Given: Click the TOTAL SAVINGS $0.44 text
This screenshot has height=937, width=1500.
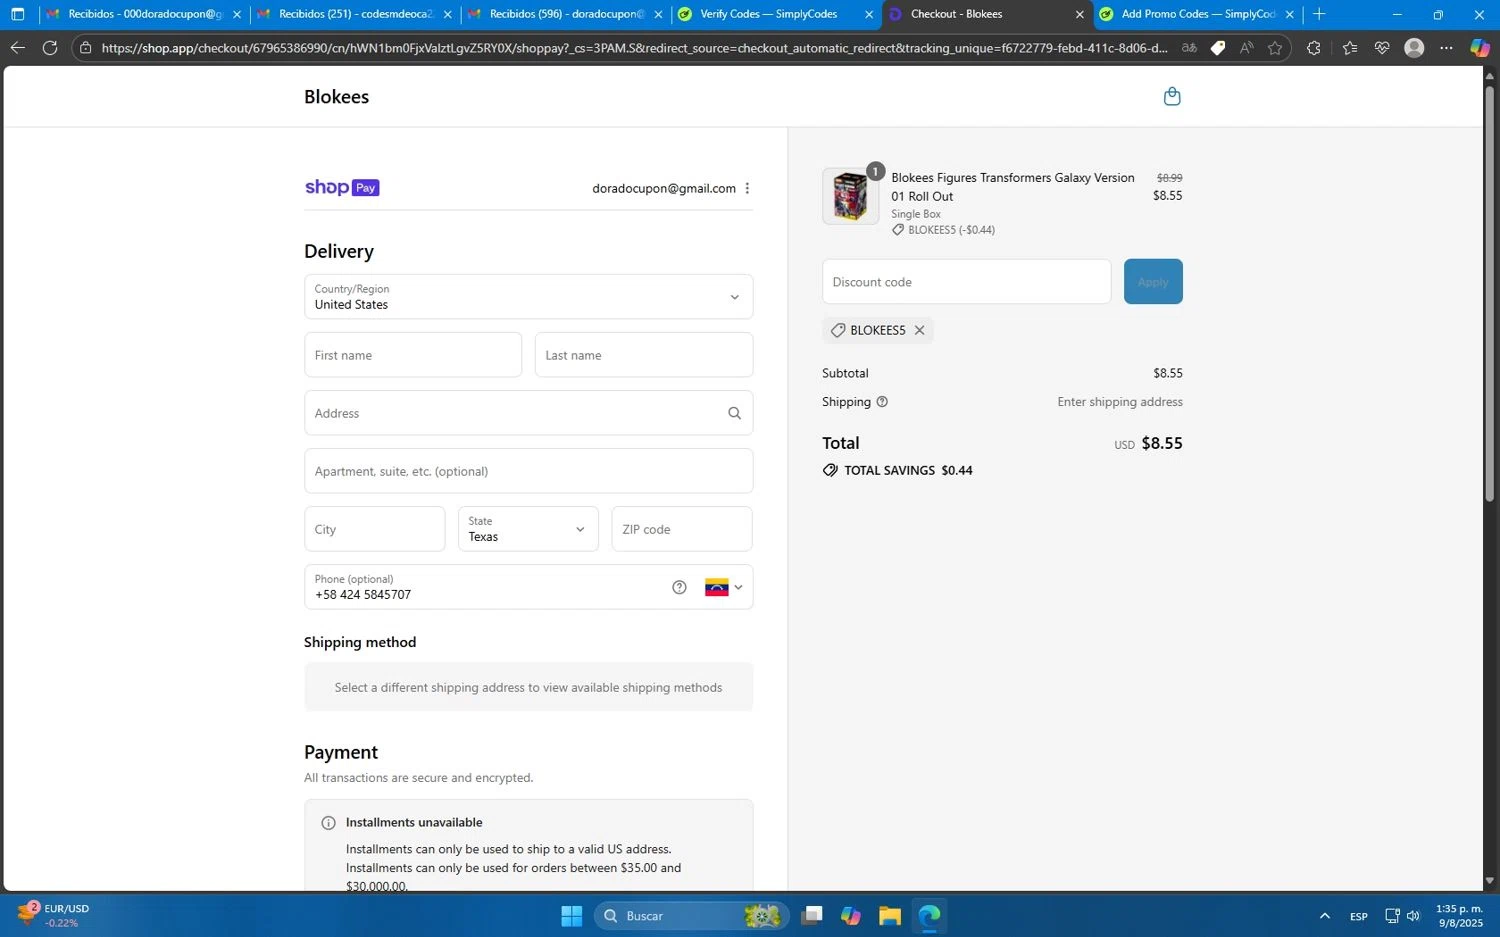Looking at the screenshot, I should (908, 470).
